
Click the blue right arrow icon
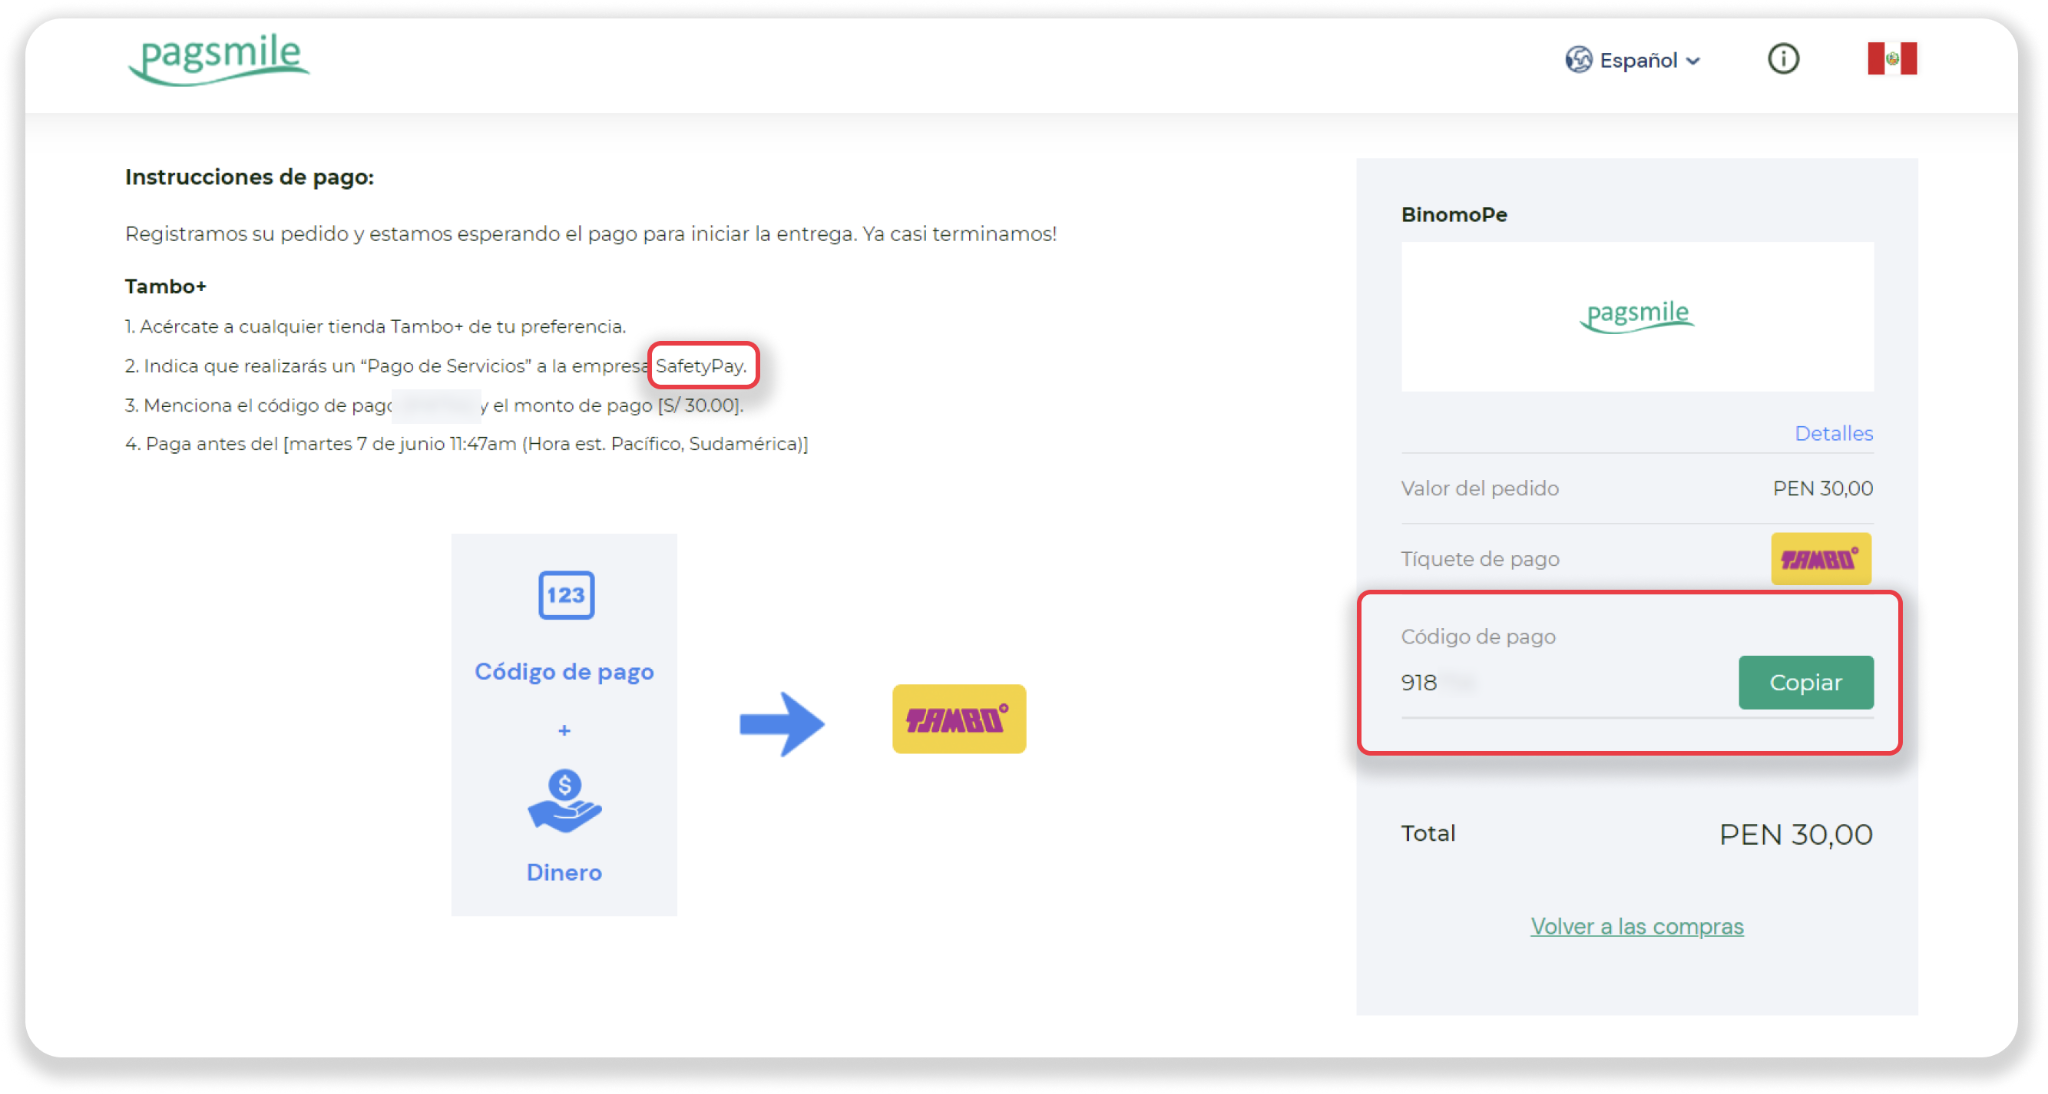(x=781, y=723)
